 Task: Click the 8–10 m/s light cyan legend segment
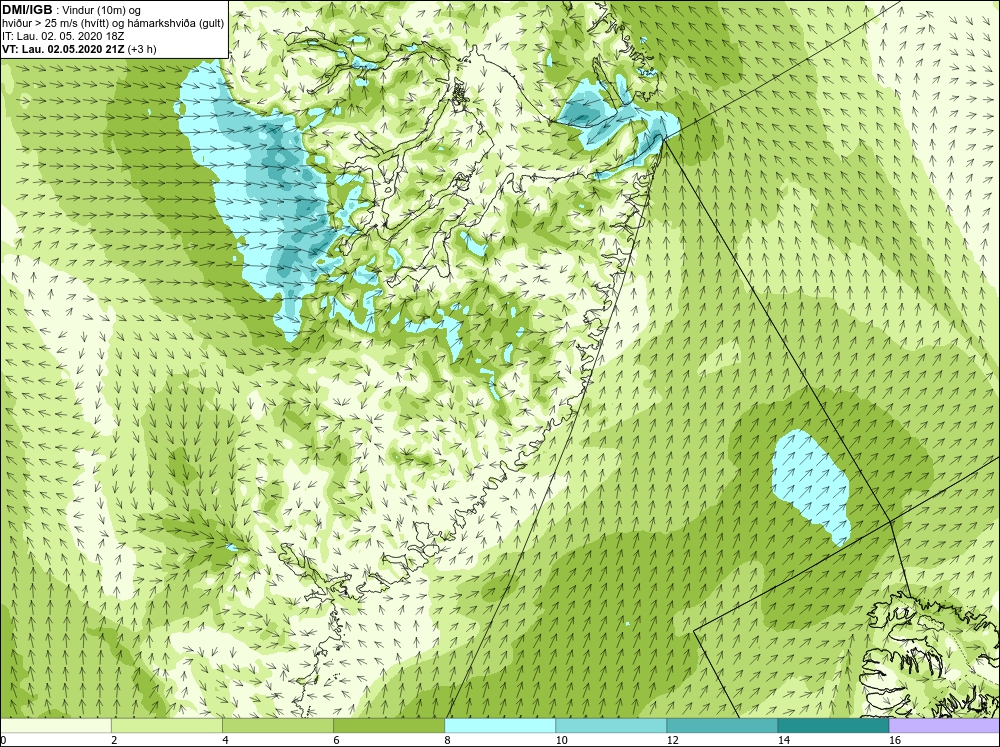500,725
